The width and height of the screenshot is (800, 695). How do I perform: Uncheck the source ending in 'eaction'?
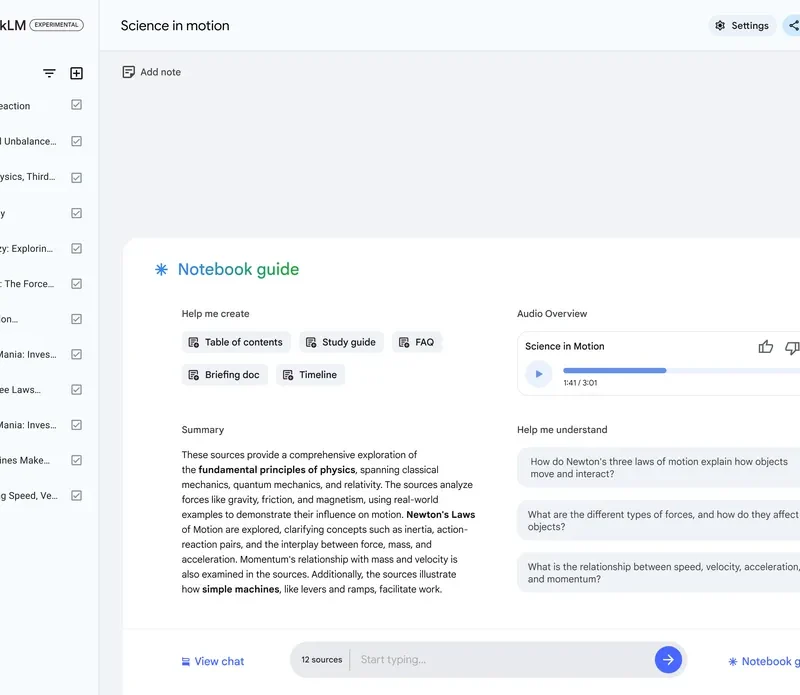coord(77,105)
